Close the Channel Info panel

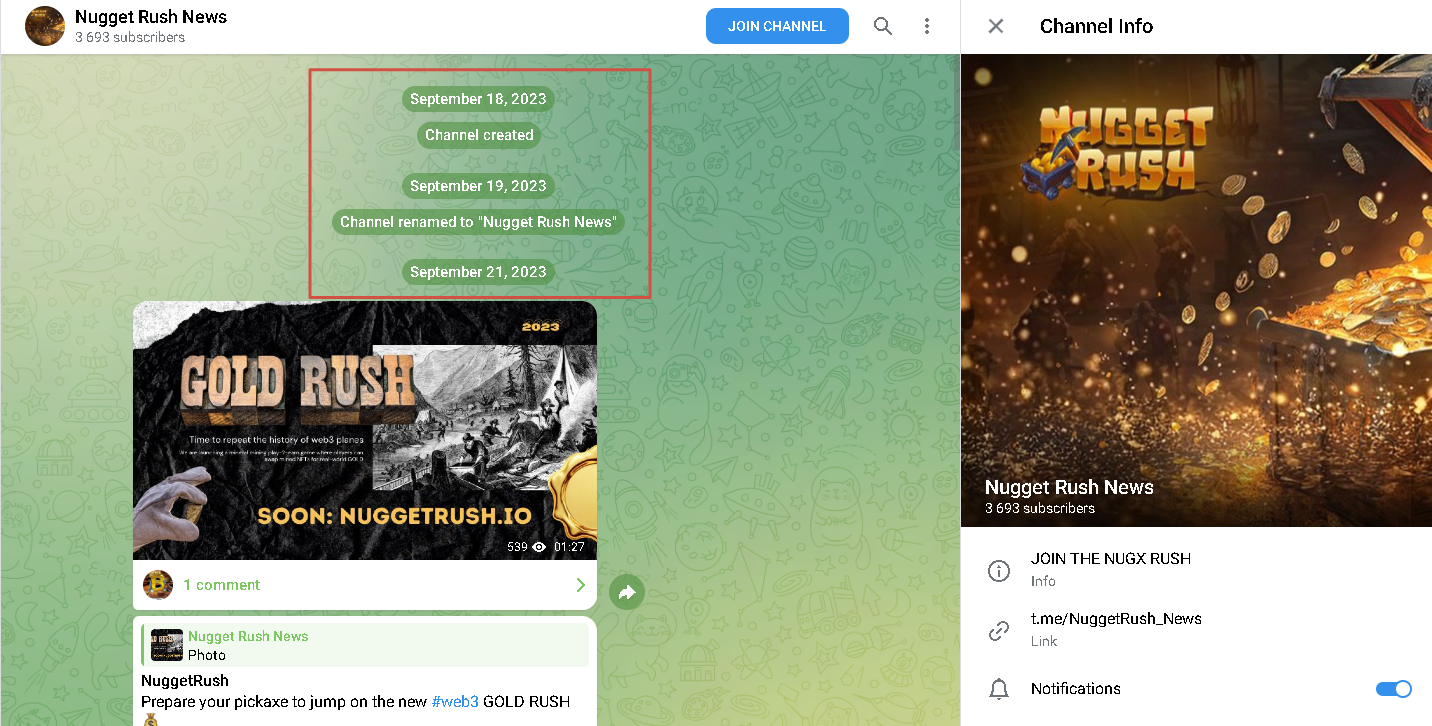point(996,26)
